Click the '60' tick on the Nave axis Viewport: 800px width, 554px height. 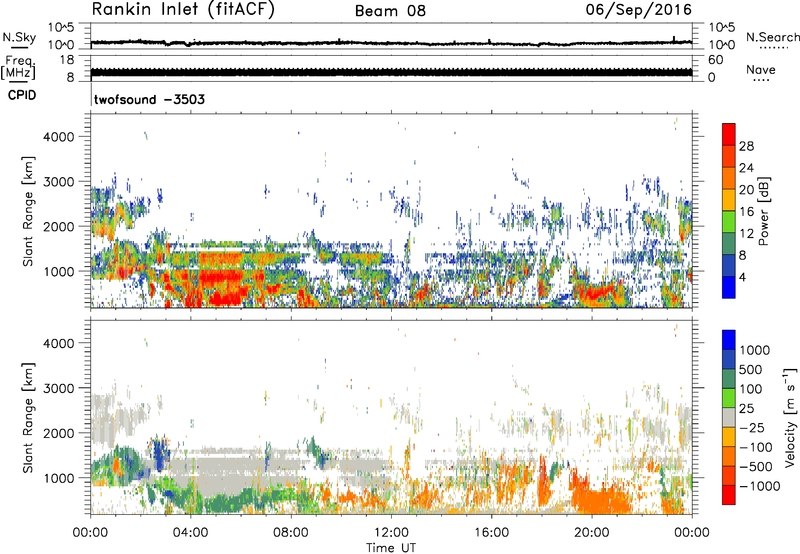[715, 60]
